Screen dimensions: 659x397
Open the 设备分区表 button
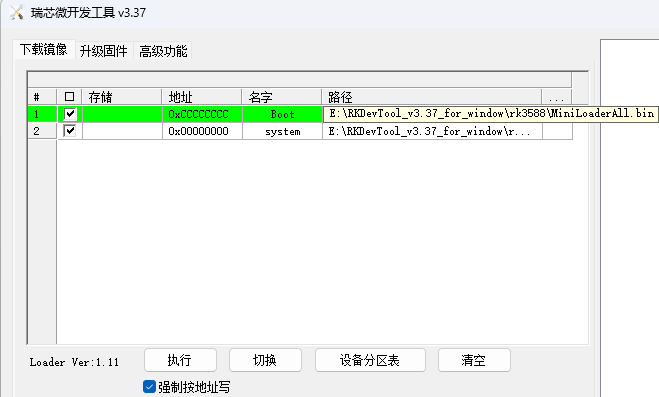pos(370,360)
